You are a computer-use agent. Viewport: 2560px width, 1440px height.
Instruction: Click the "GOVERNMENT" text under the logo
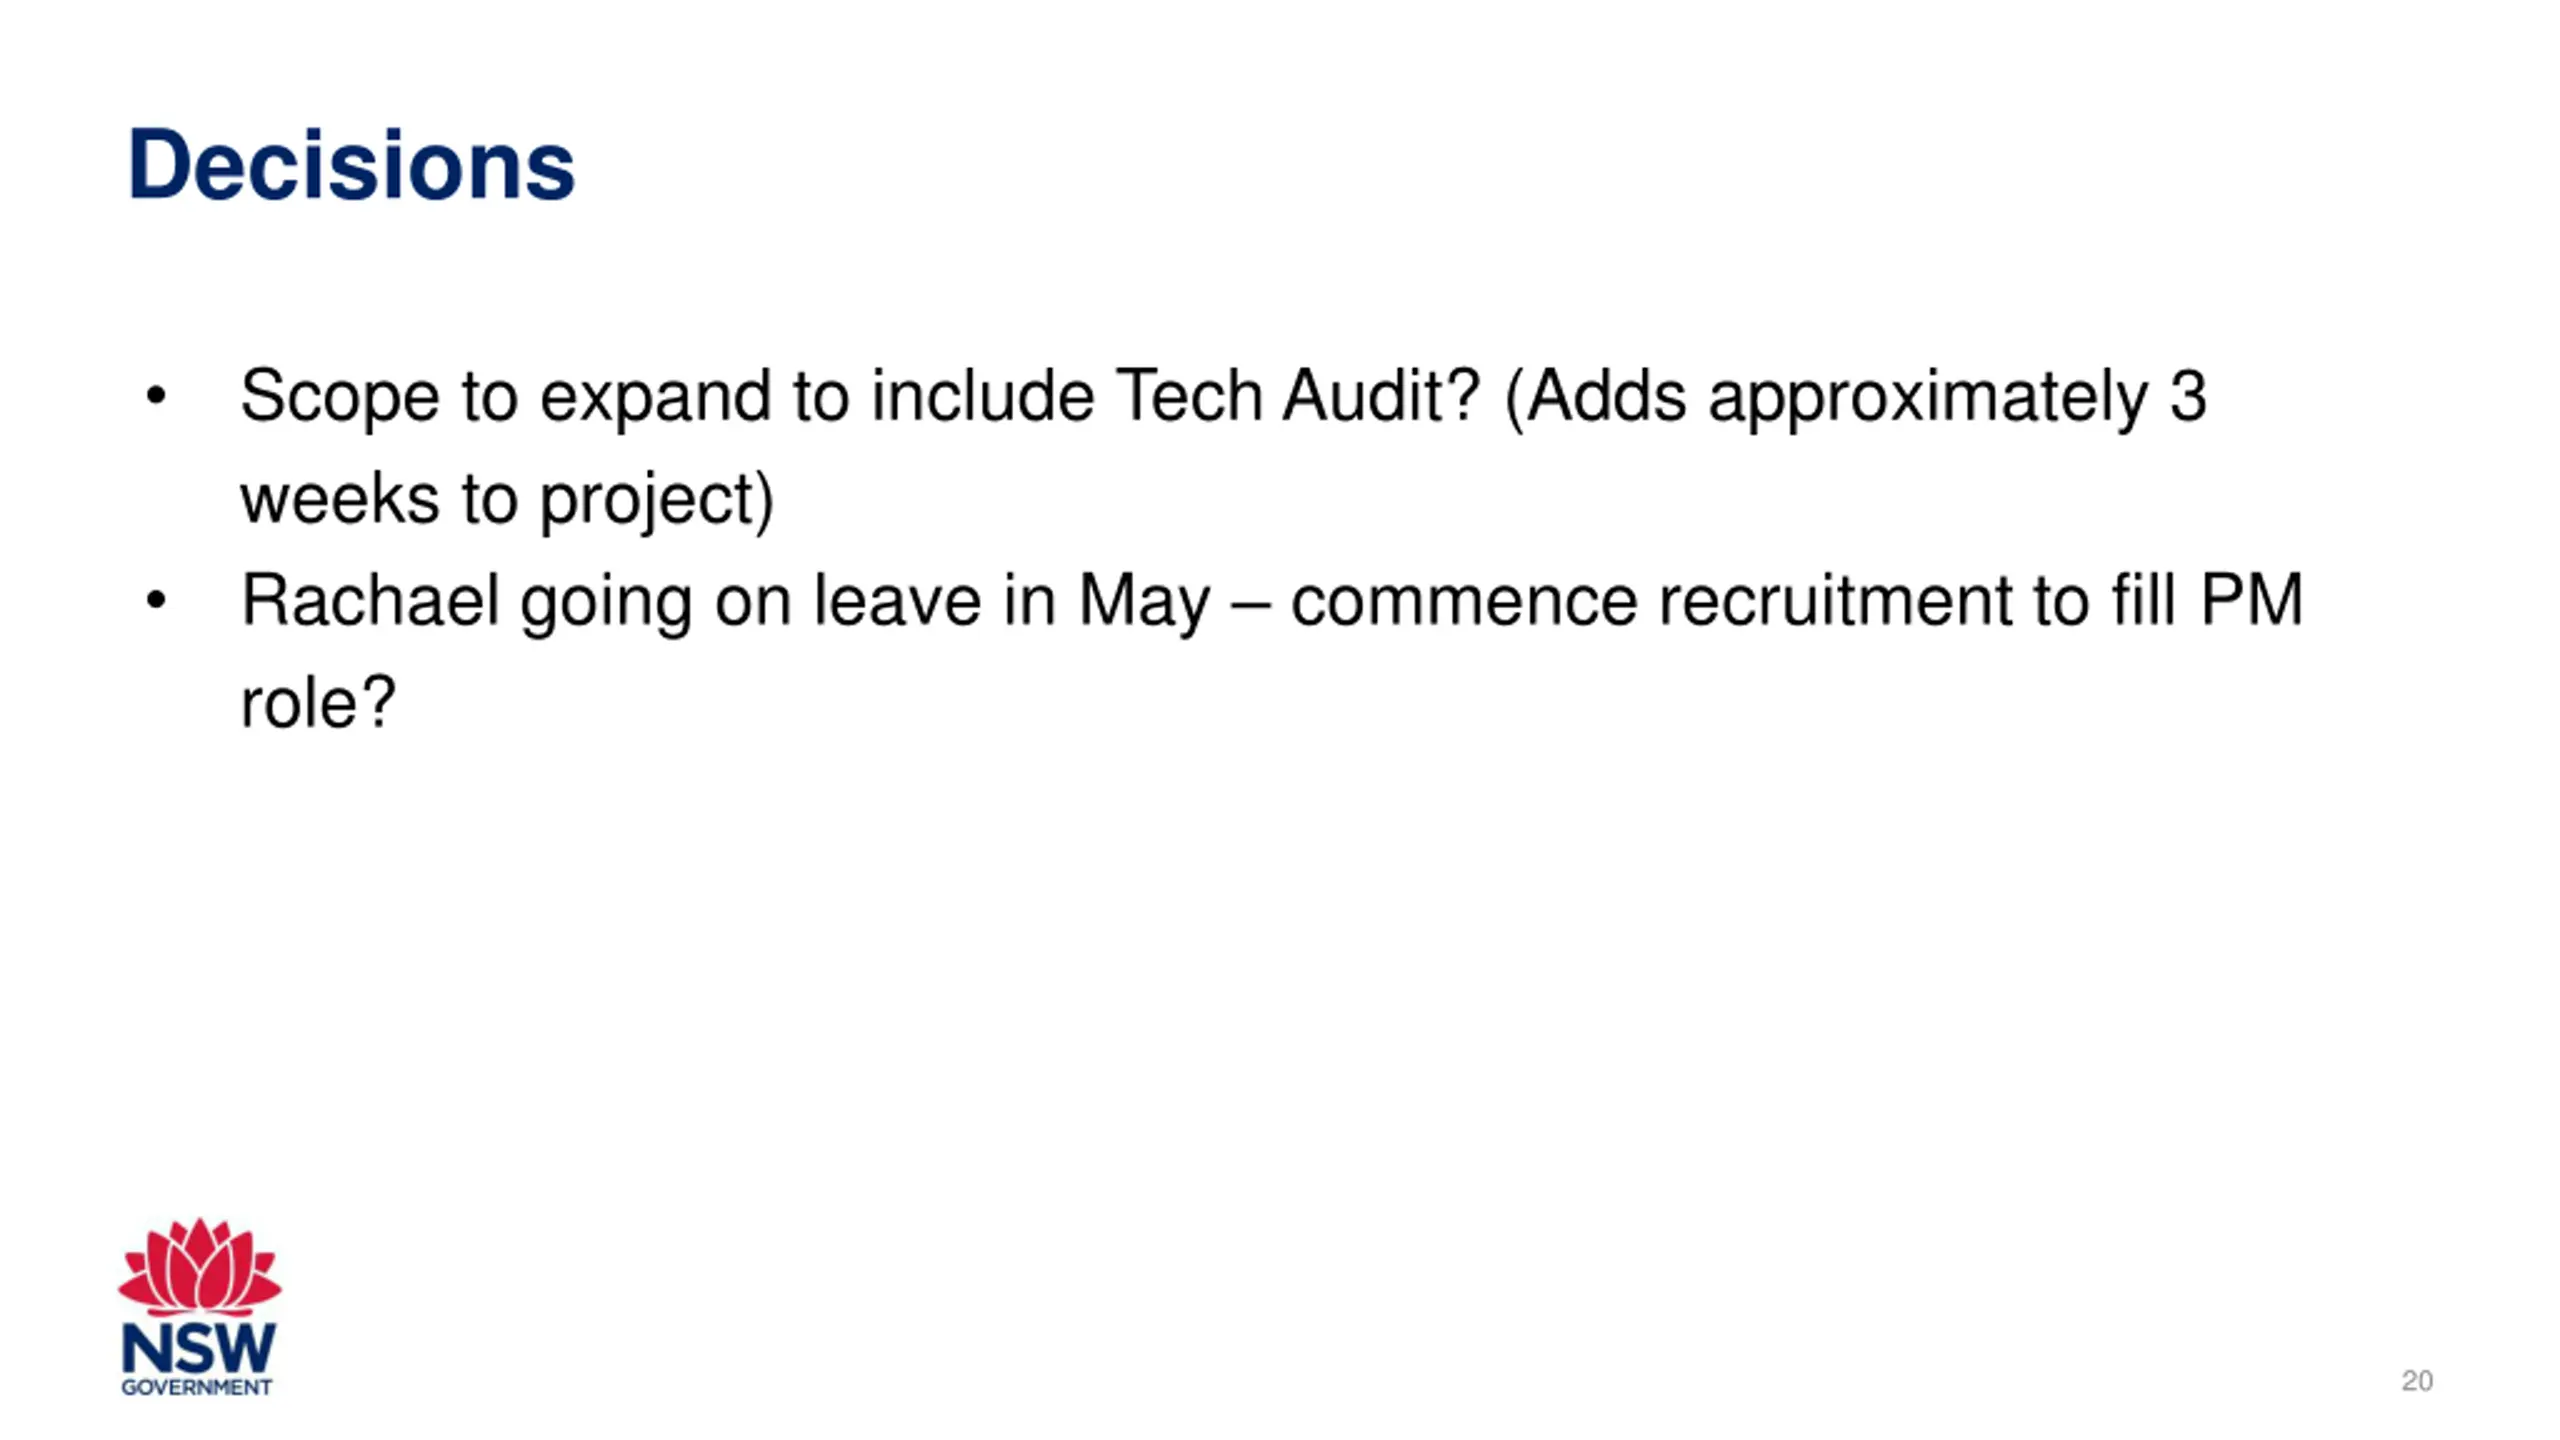(197, 1387)
